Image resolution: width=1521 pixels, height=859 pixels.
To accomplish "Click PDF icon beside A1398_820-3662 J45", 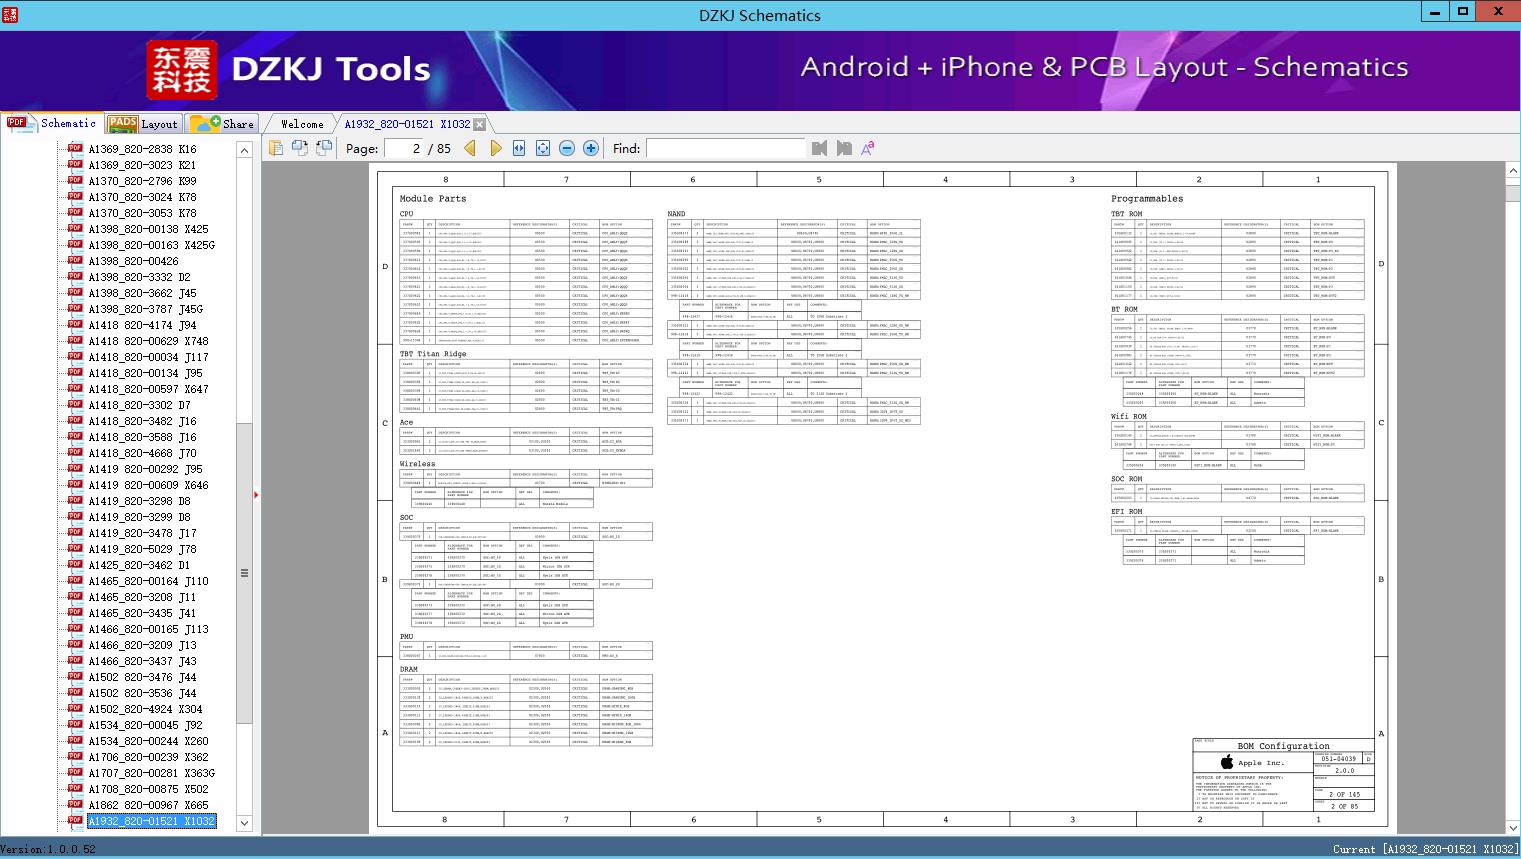I will (x=75, y=293).
